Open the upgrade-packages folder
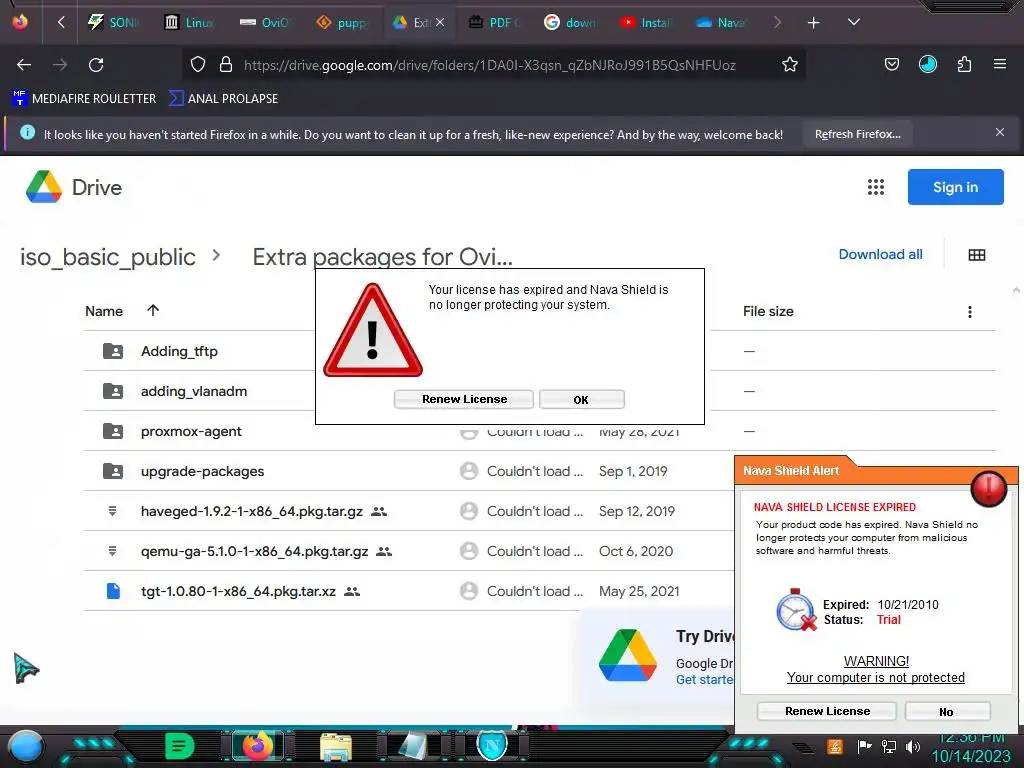 click(x=202, y=472)
